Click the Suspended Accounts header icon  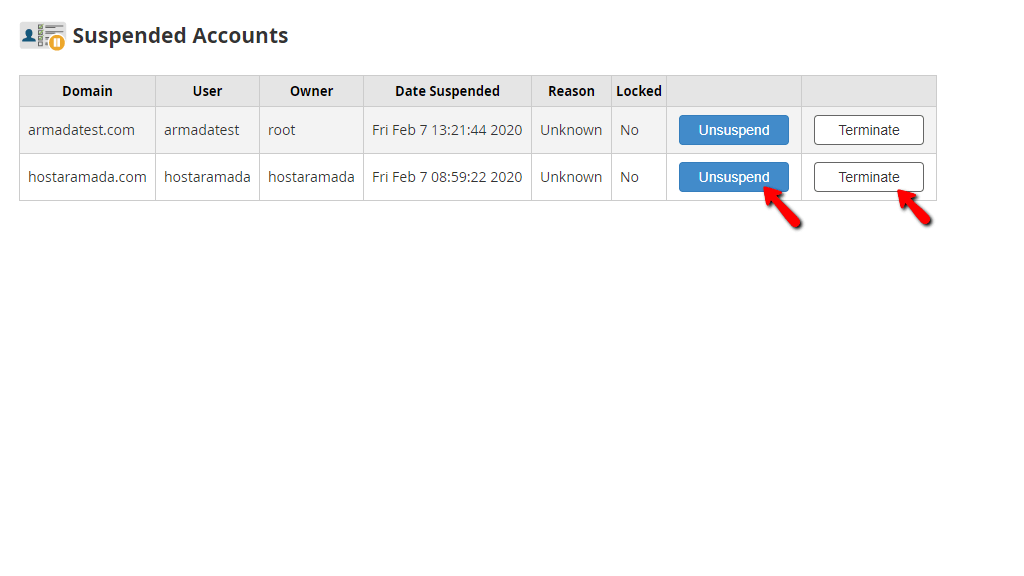42,36
